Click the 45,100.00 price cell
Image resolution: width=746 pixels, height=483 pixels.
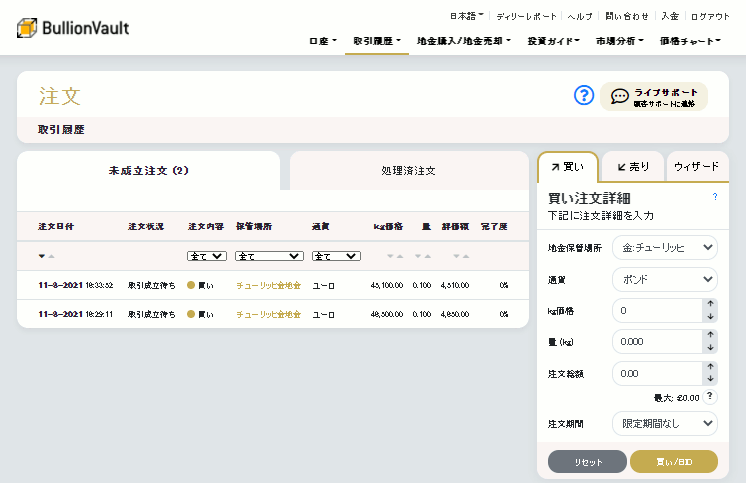click(387, 285)
